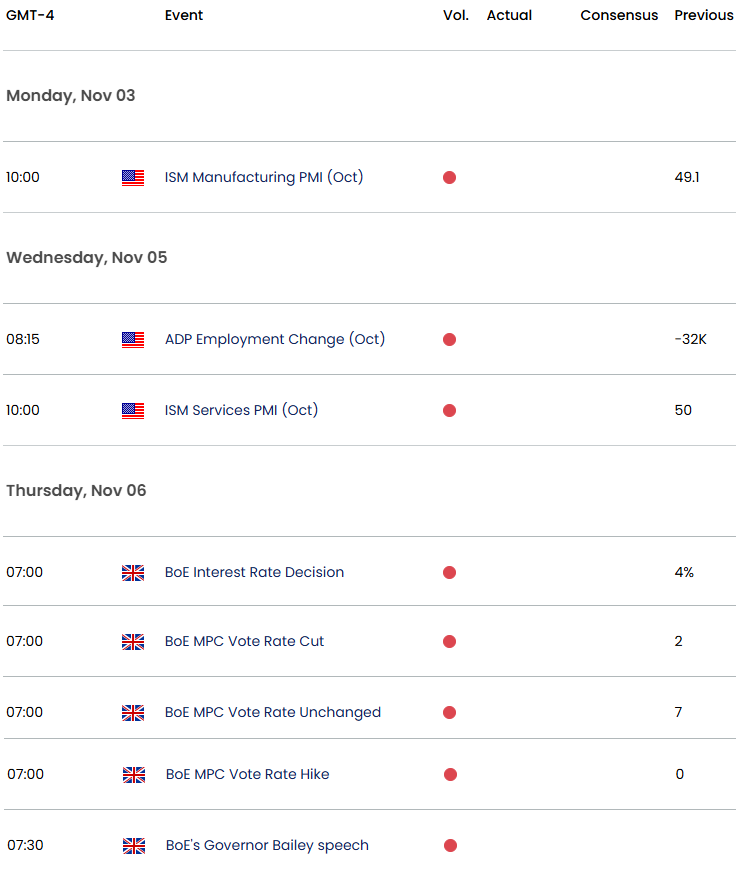Click red volatility dot for Bailey speech

click(450, 846)
